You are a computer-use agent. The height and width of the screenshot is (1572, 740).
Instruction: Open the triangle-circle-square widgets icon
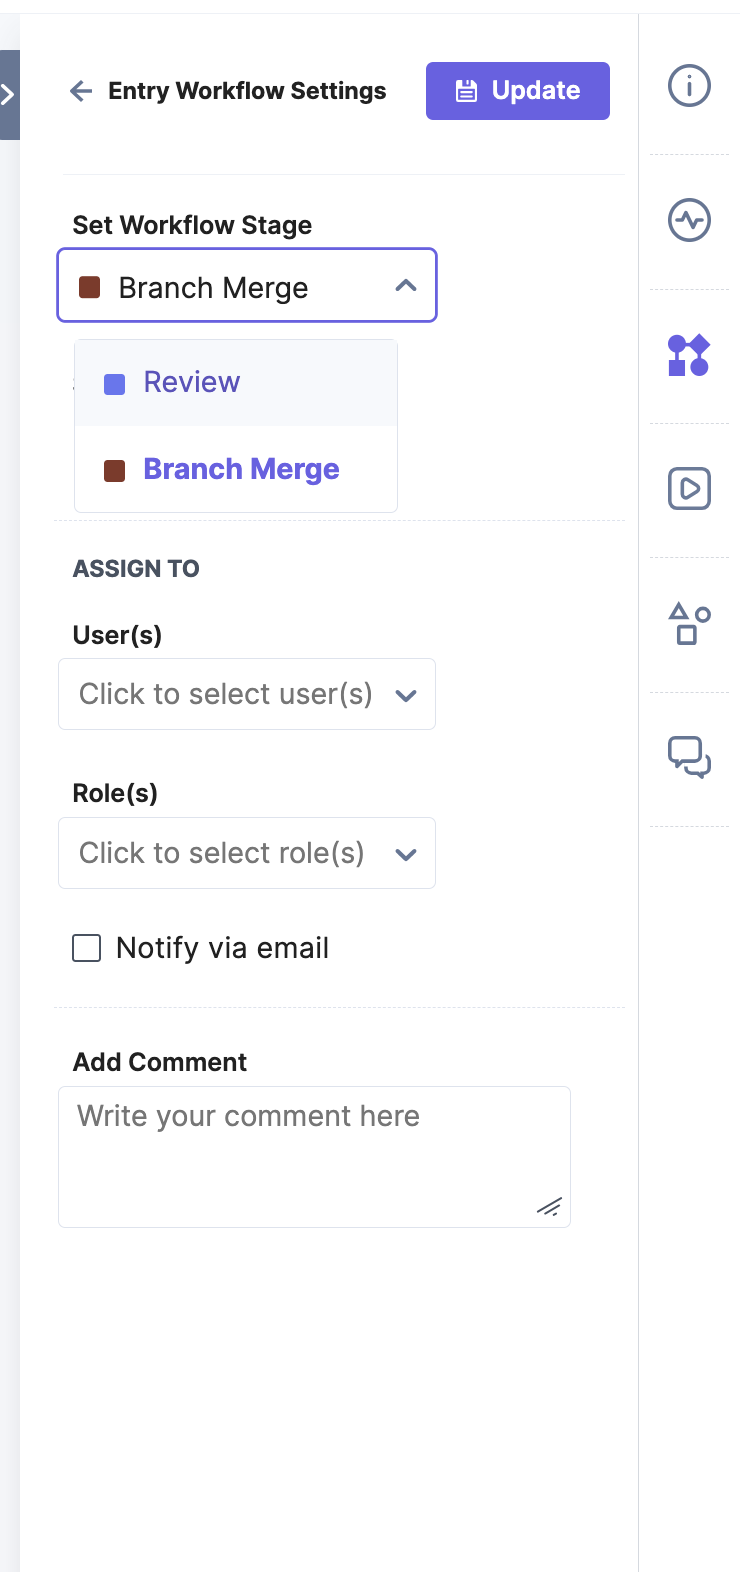tap(689, 623)
